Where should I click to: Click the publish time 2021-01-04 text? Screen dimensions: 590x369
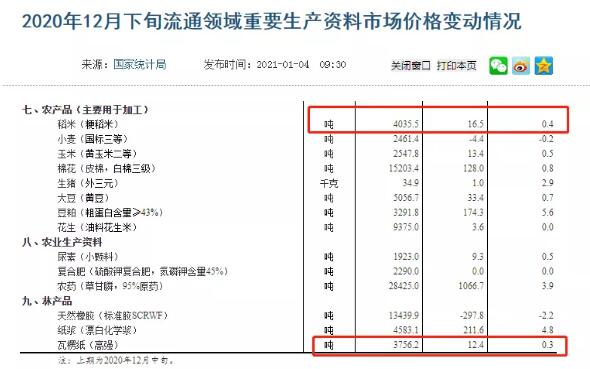tap(283, 65)
